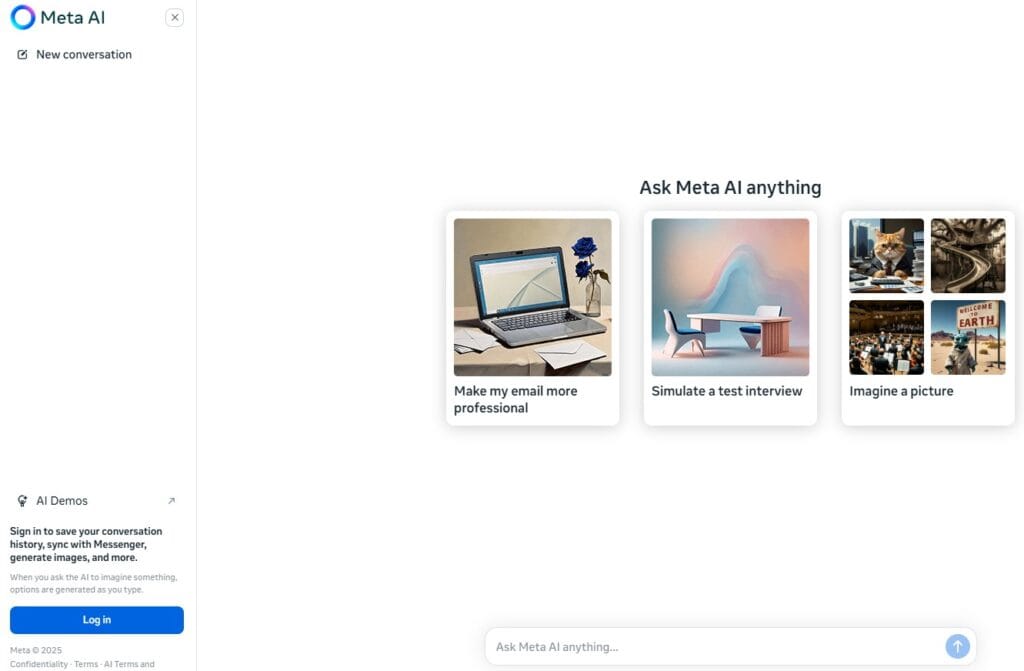
Task: Click the New conversation pencil icon
Action: (22, 54)
